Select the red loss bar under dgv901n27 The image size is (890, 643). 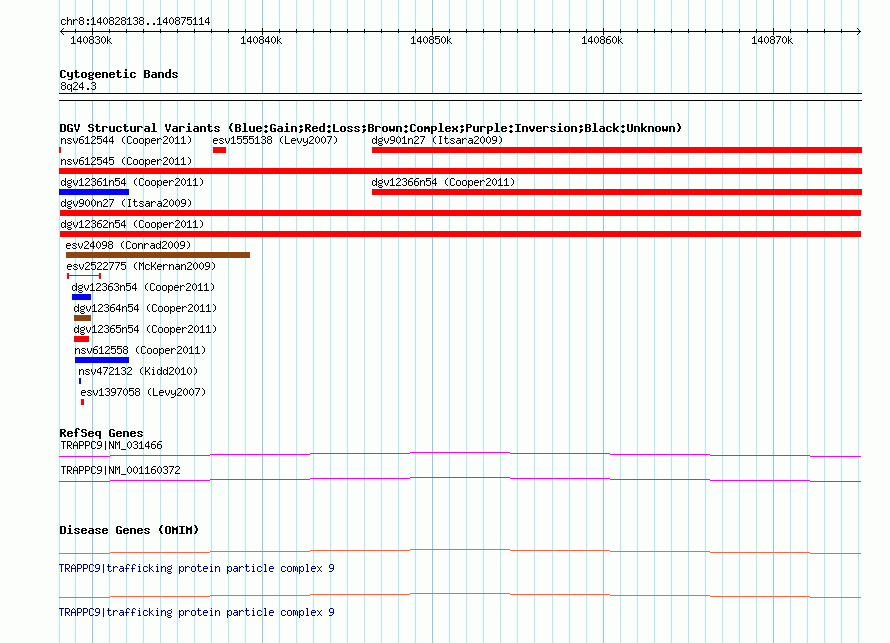pyautogui.click(x=617, y=150)
